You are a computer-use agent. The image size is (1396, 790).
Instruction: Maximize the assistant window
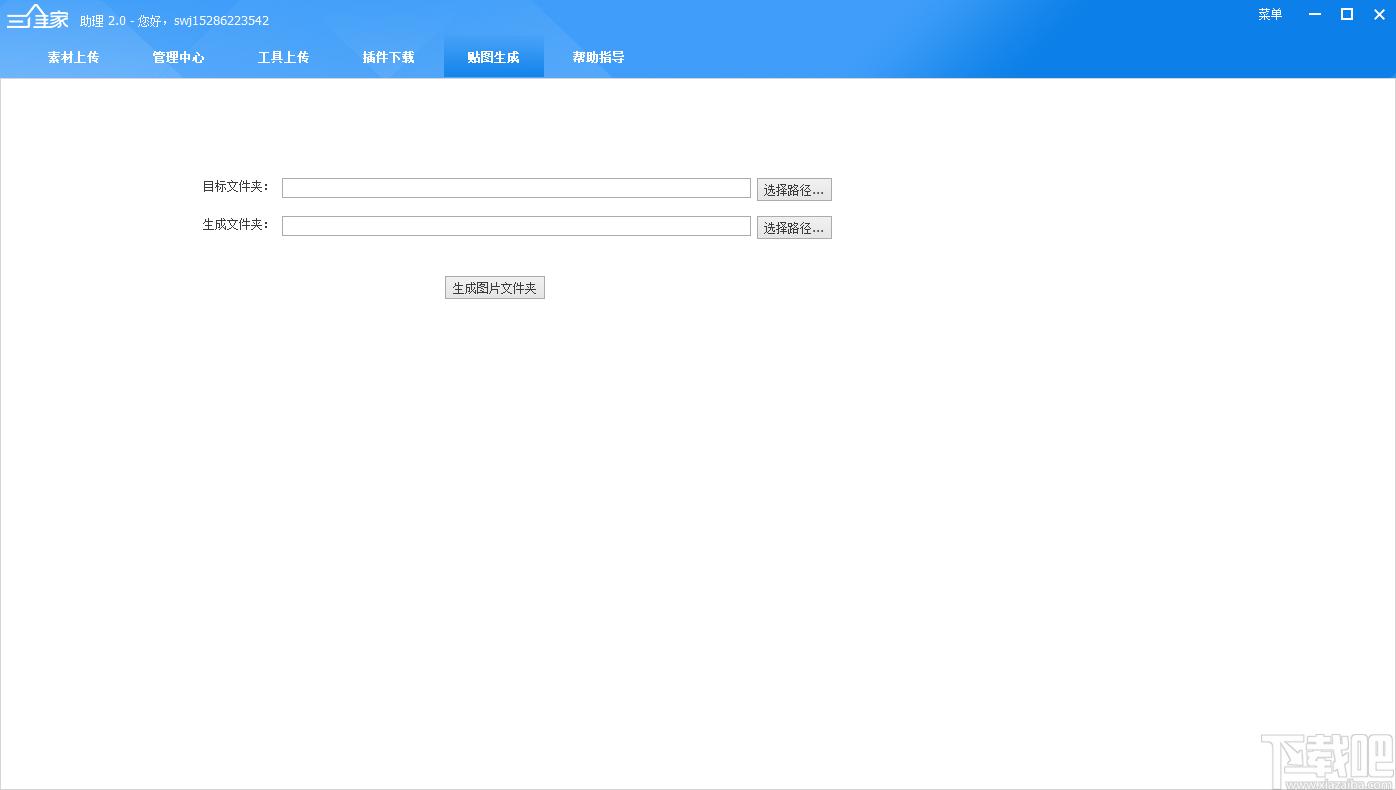1347,14
